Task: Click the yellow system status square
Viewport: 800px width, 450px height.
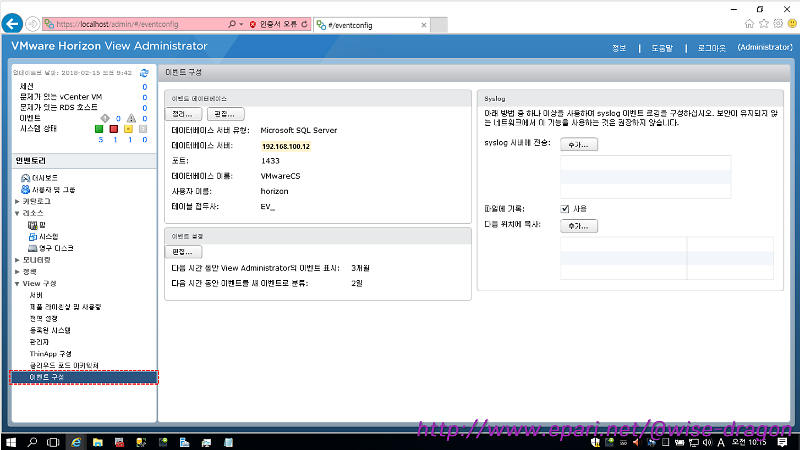Action: [x=129, y=129]
